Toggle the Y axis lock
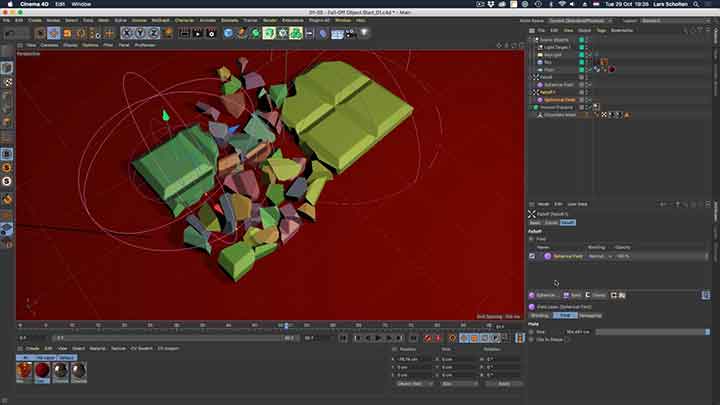 point(140,33)
